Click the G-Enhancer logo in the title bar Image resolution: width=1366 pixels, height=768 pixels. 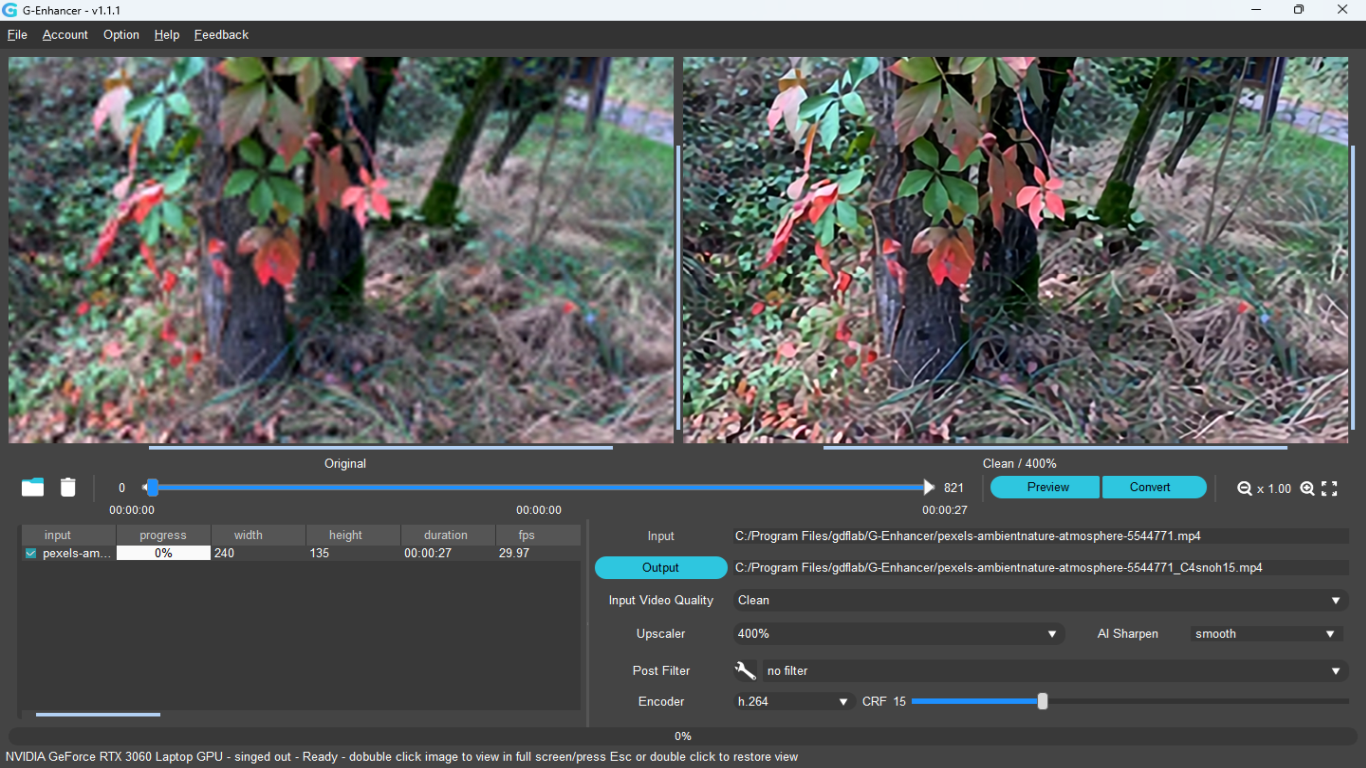tap(10, 10)
